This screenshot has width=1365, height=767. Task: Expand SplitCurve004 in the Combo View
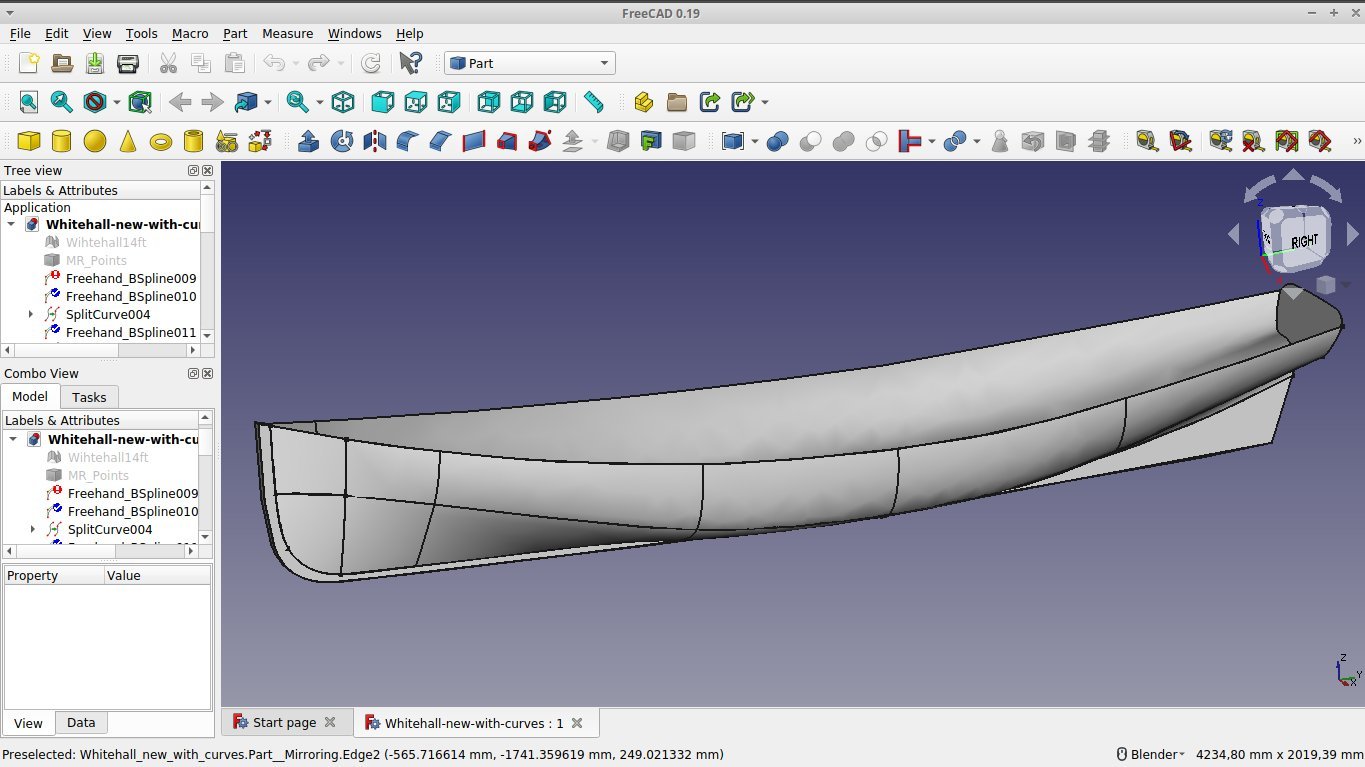33,529
